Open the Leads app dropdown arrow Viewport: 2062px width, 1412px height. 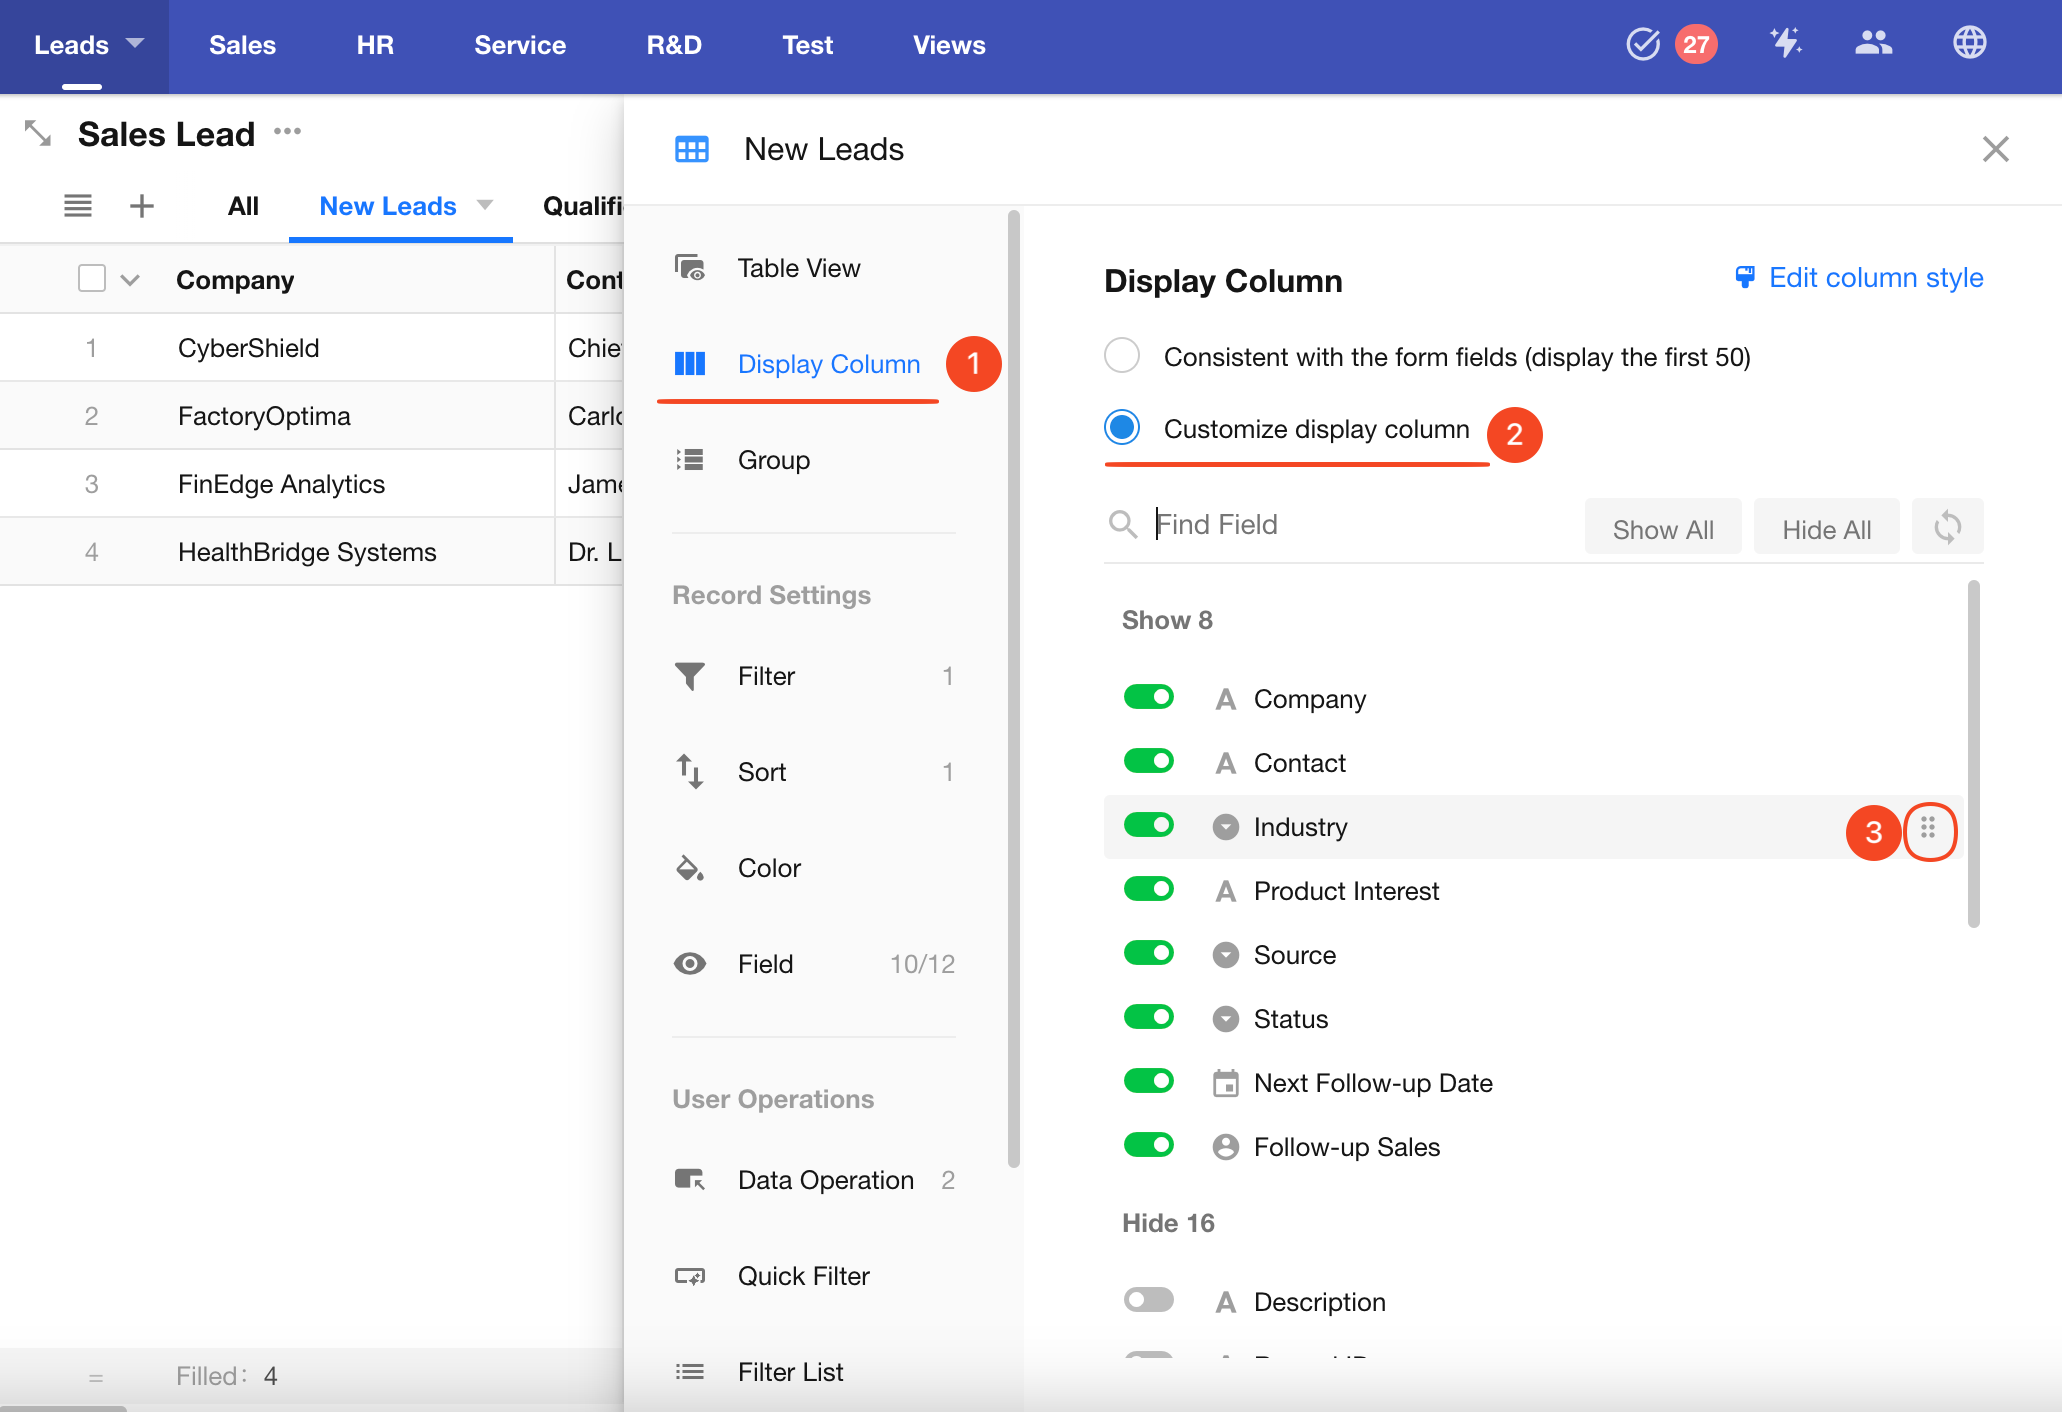[135, 43]
